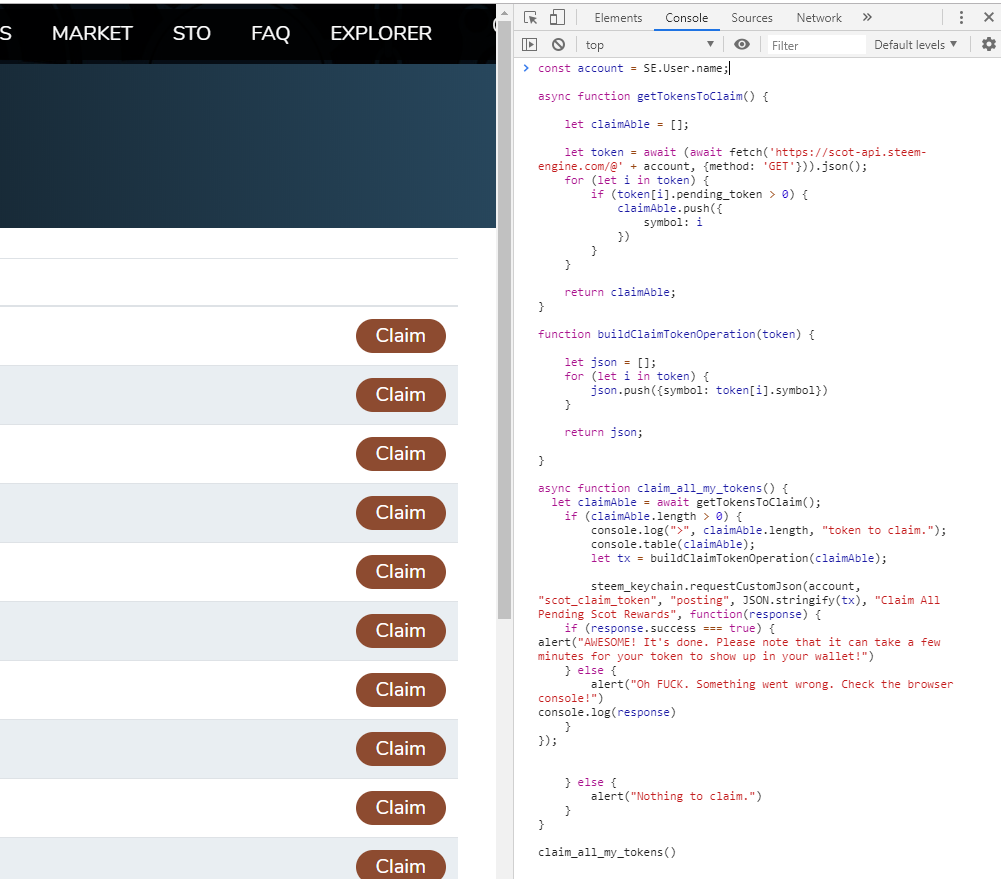Open the JavaScript context 'top' dropdown
Screen dimensions: 1001x879
649,45
